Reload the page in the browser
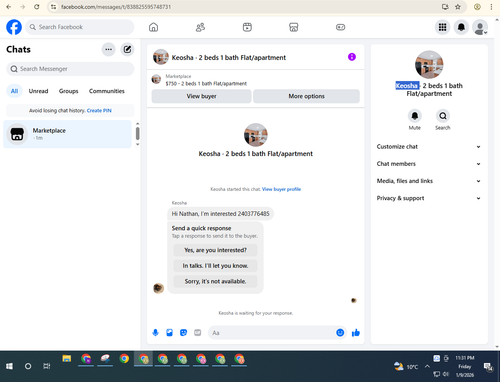 point(37,7)
